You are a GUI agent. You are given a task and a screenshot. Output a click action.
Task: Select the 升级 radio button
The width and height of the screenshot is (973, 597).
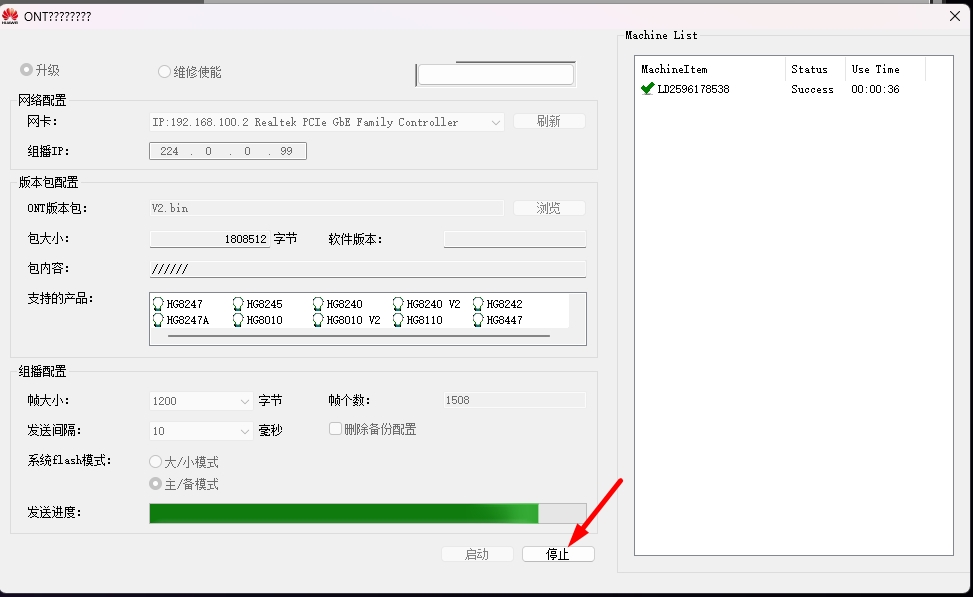[x=27, y=71]
